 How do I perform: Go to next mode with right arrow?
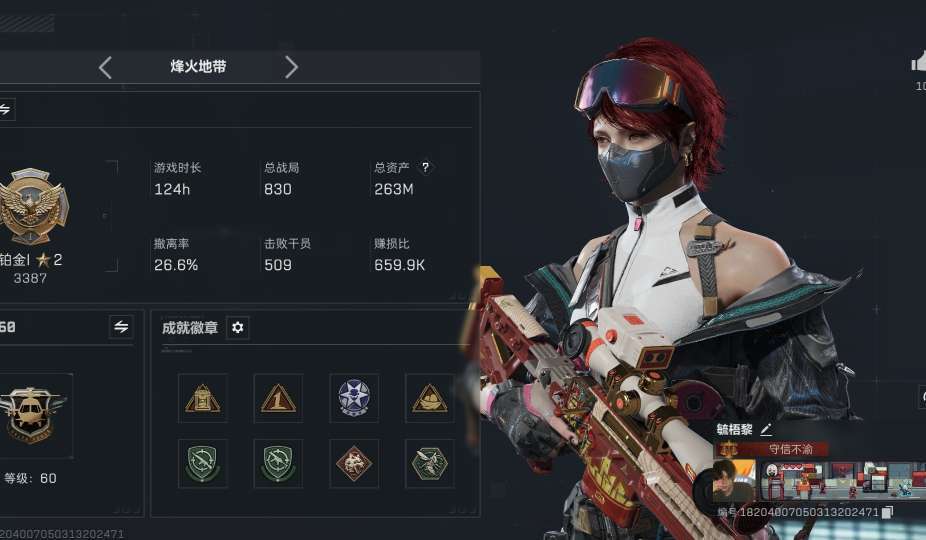click(x=291, y=67)
